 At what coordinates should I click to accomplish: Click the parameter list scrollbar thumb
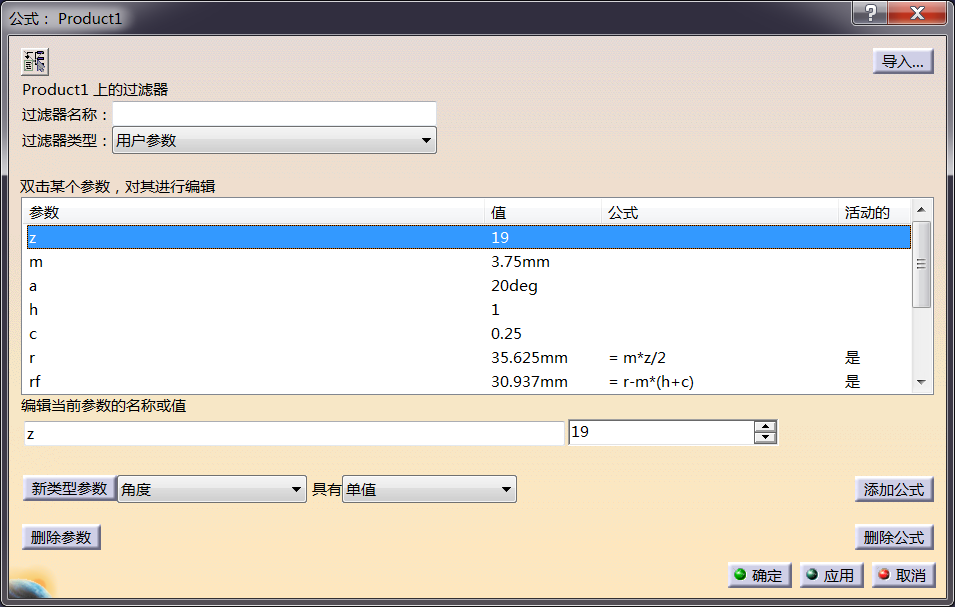coord(922,264)
